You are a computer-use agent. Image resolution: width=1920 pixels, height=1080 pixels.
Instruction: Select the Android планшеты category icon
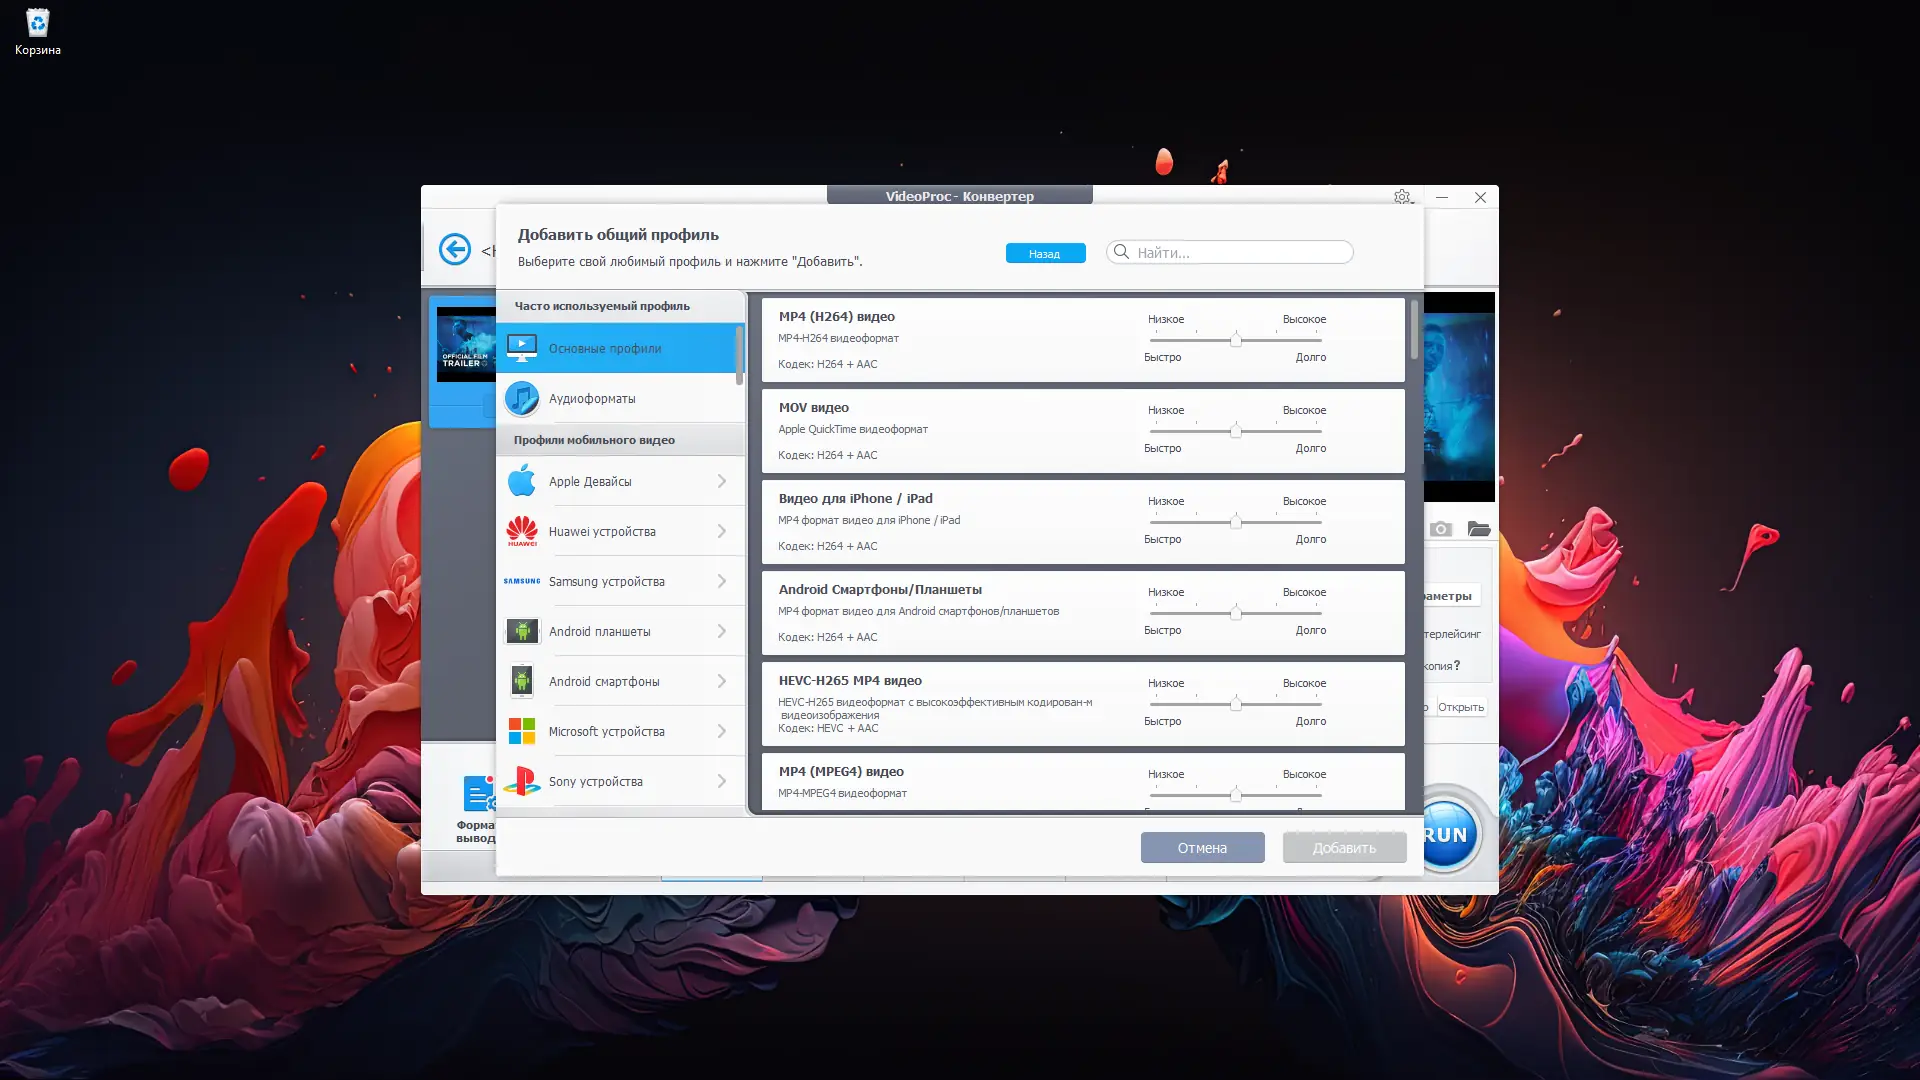tap(522, 631)
